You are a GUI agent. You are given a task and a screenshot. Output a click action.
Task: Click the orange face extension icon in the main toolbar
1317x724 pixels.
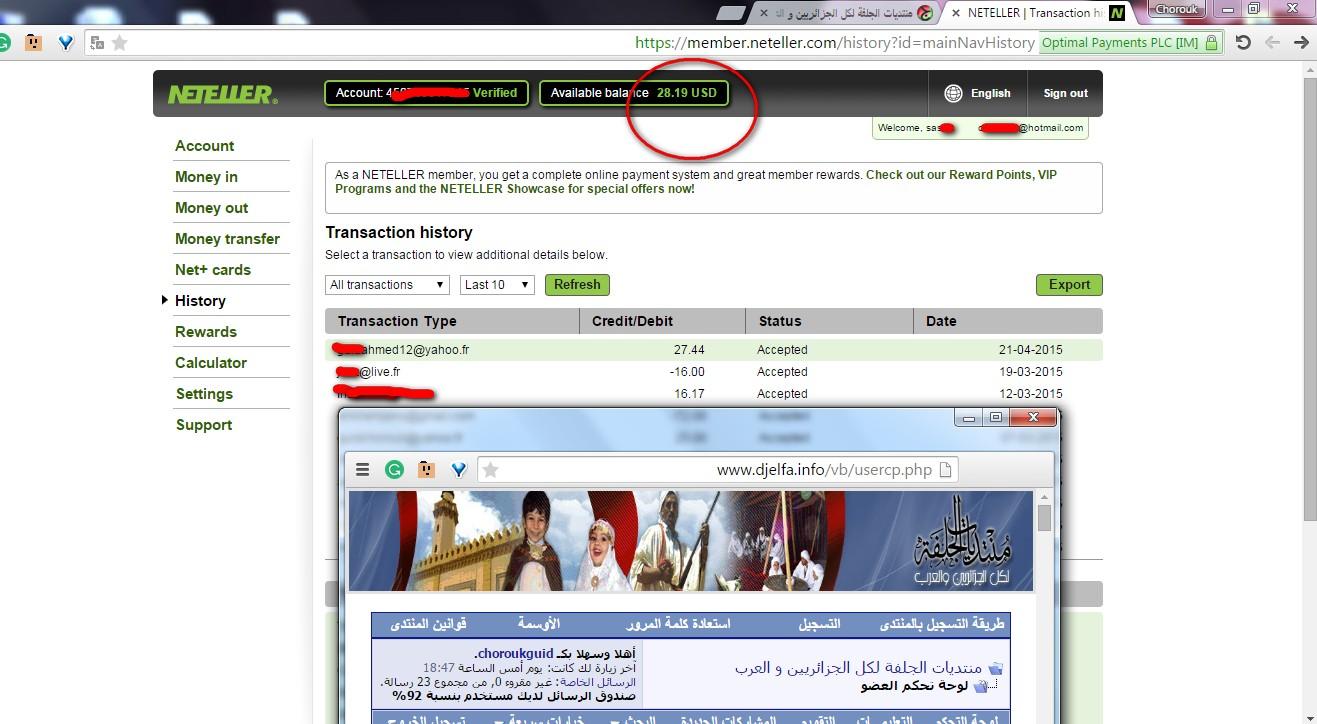pos(34,43)
